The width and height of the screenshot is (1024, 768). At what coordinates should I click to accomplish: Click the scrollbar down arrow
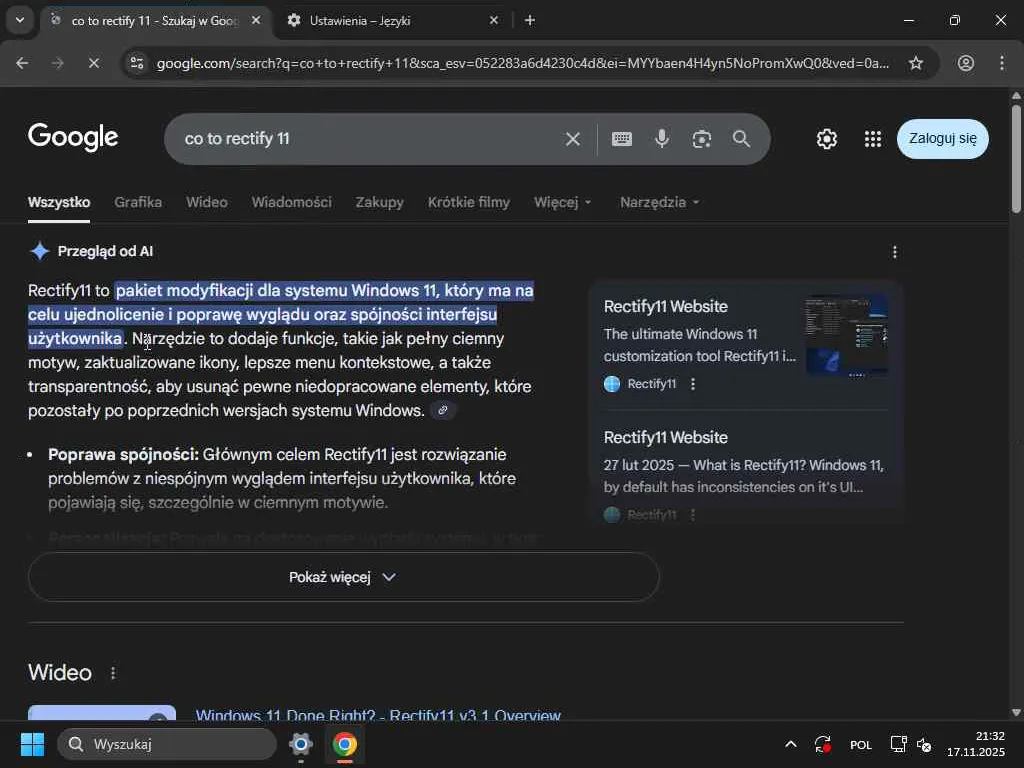(1016, 712)
